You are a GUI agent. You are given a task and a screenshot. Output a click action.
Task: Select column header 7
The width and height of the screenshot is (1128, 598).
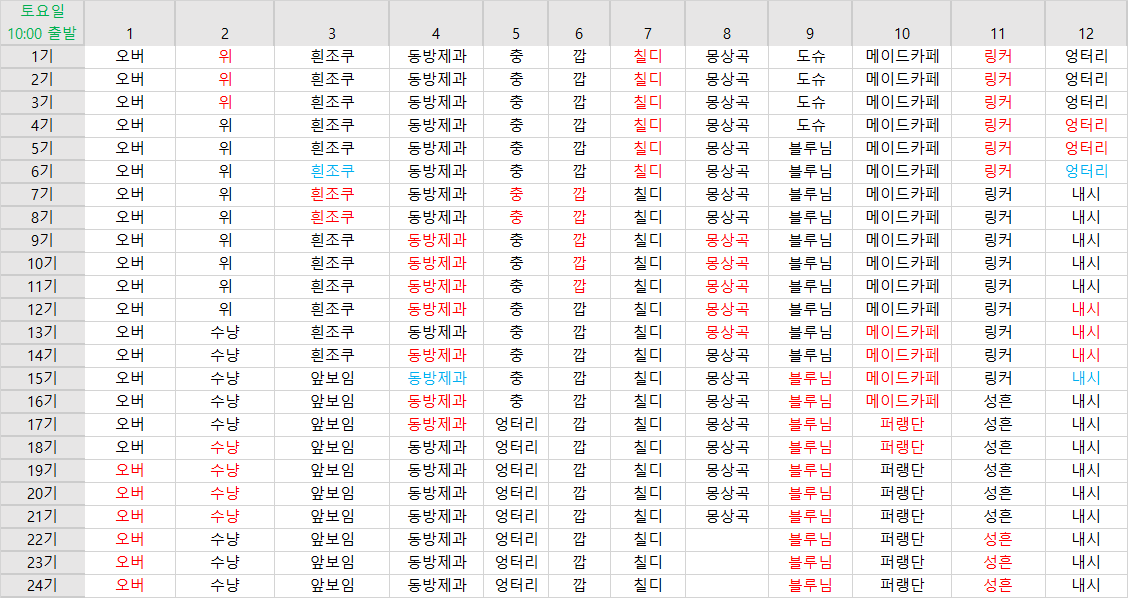(x=647, y=33)
